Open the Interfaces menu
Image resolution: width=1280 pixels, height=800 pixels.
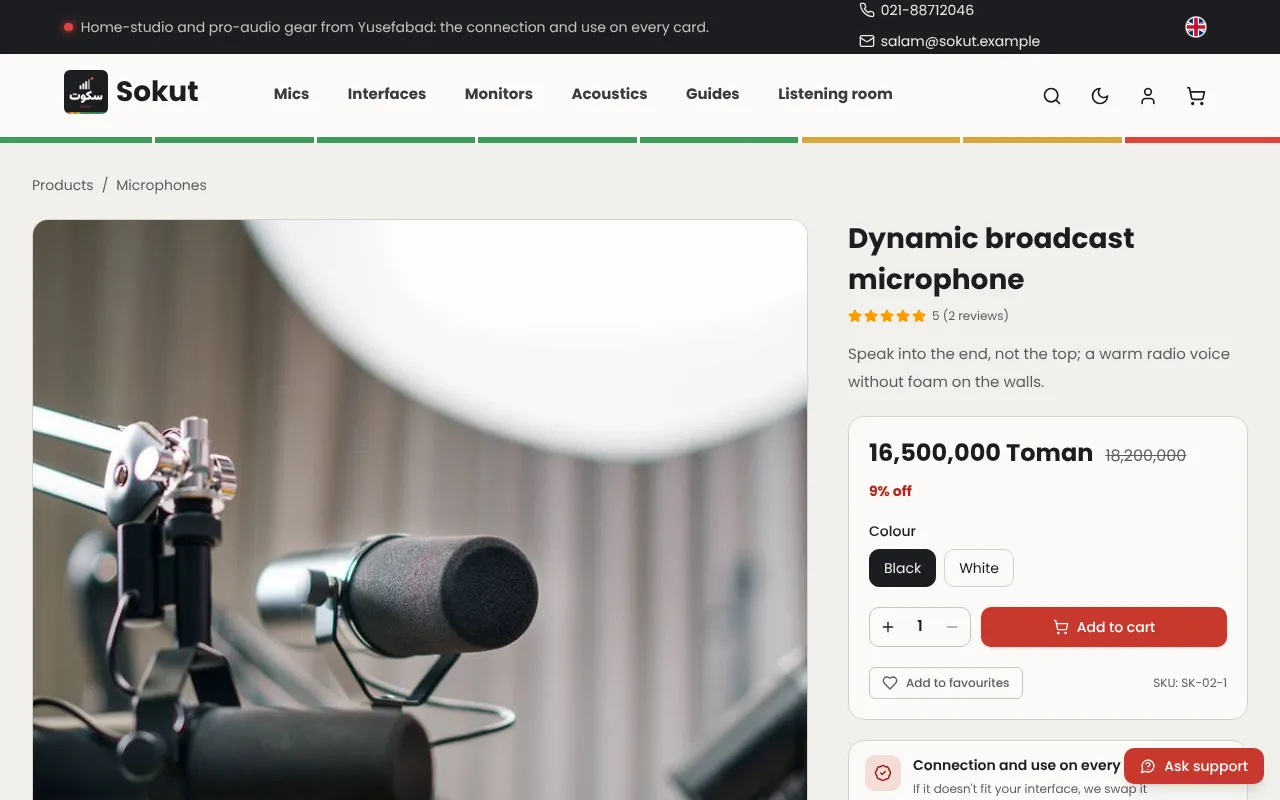[387, 94]
